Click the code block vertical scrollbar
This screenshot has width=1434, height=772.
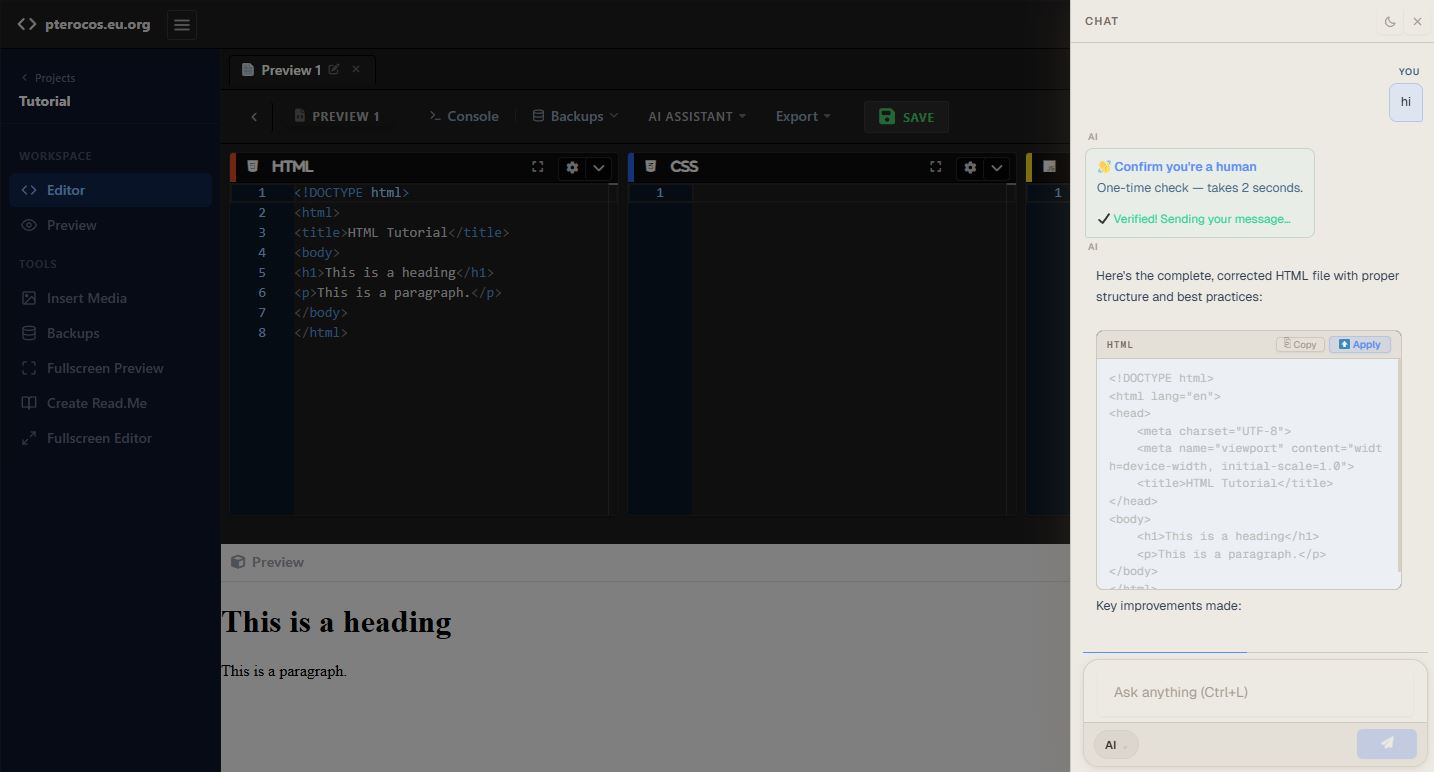(x=1399, y=466)
